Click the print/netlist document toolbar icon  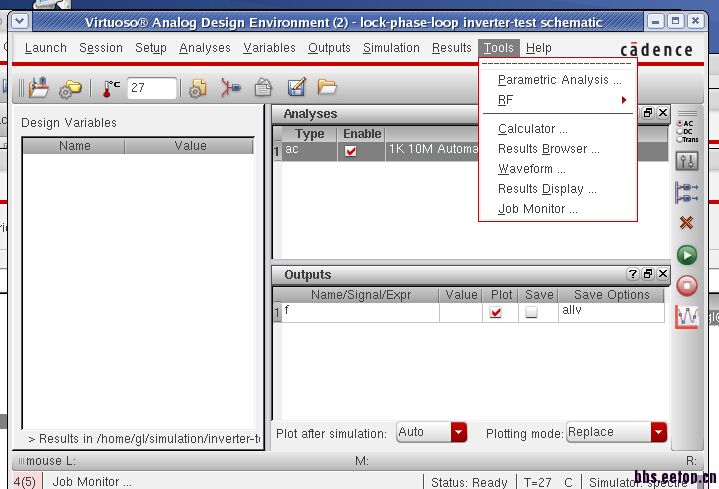[x=263, y=87]
